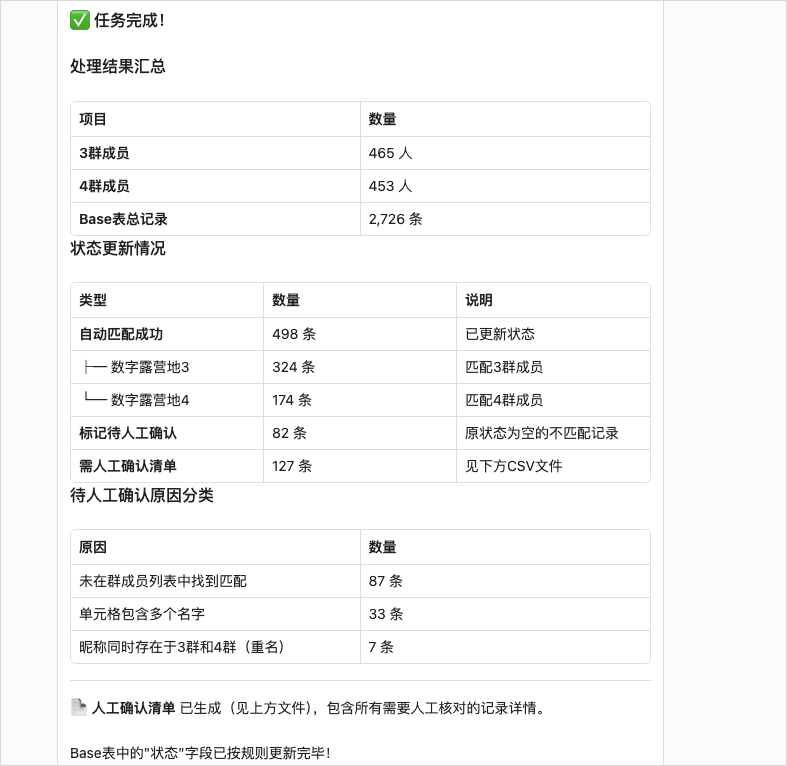Click the bold 人工确认清单 text
This screenshot has width=787, height=766.
[x=133, y=708]
